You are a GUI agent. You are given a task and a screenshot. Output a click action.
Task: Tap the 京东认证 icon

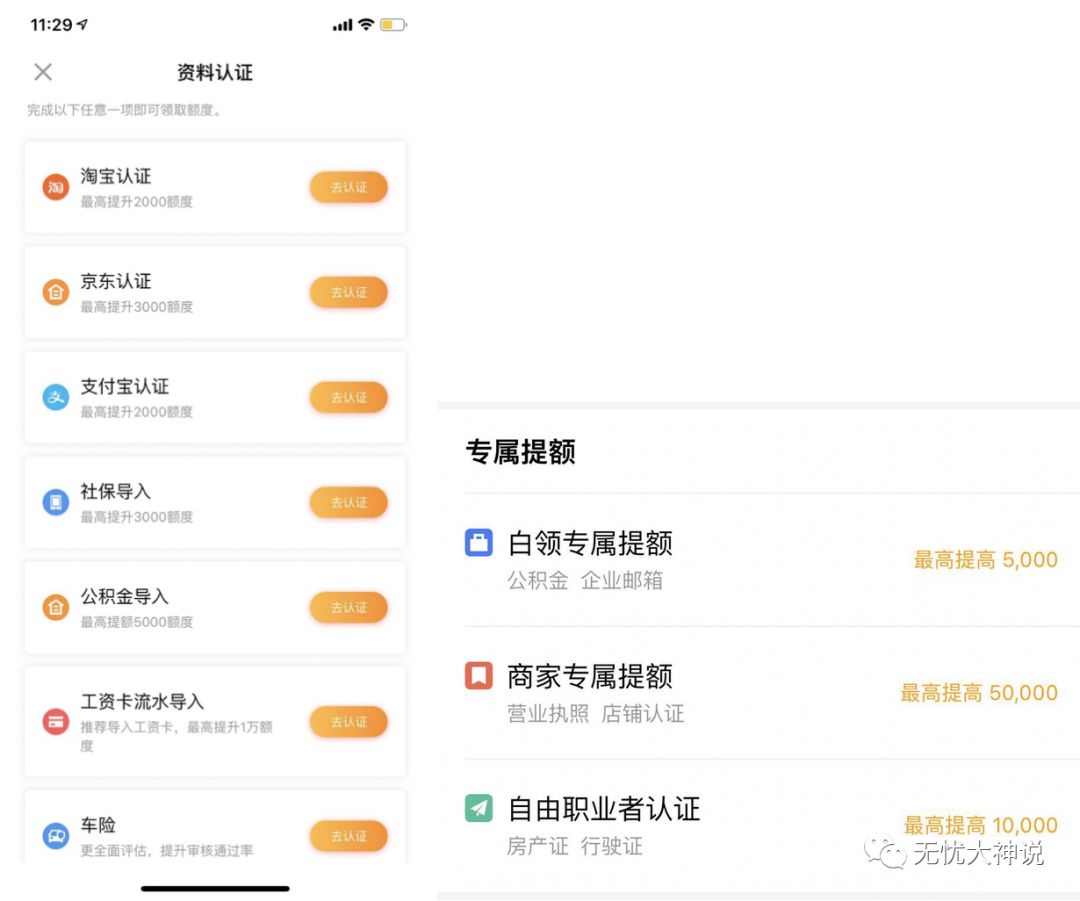56,292
